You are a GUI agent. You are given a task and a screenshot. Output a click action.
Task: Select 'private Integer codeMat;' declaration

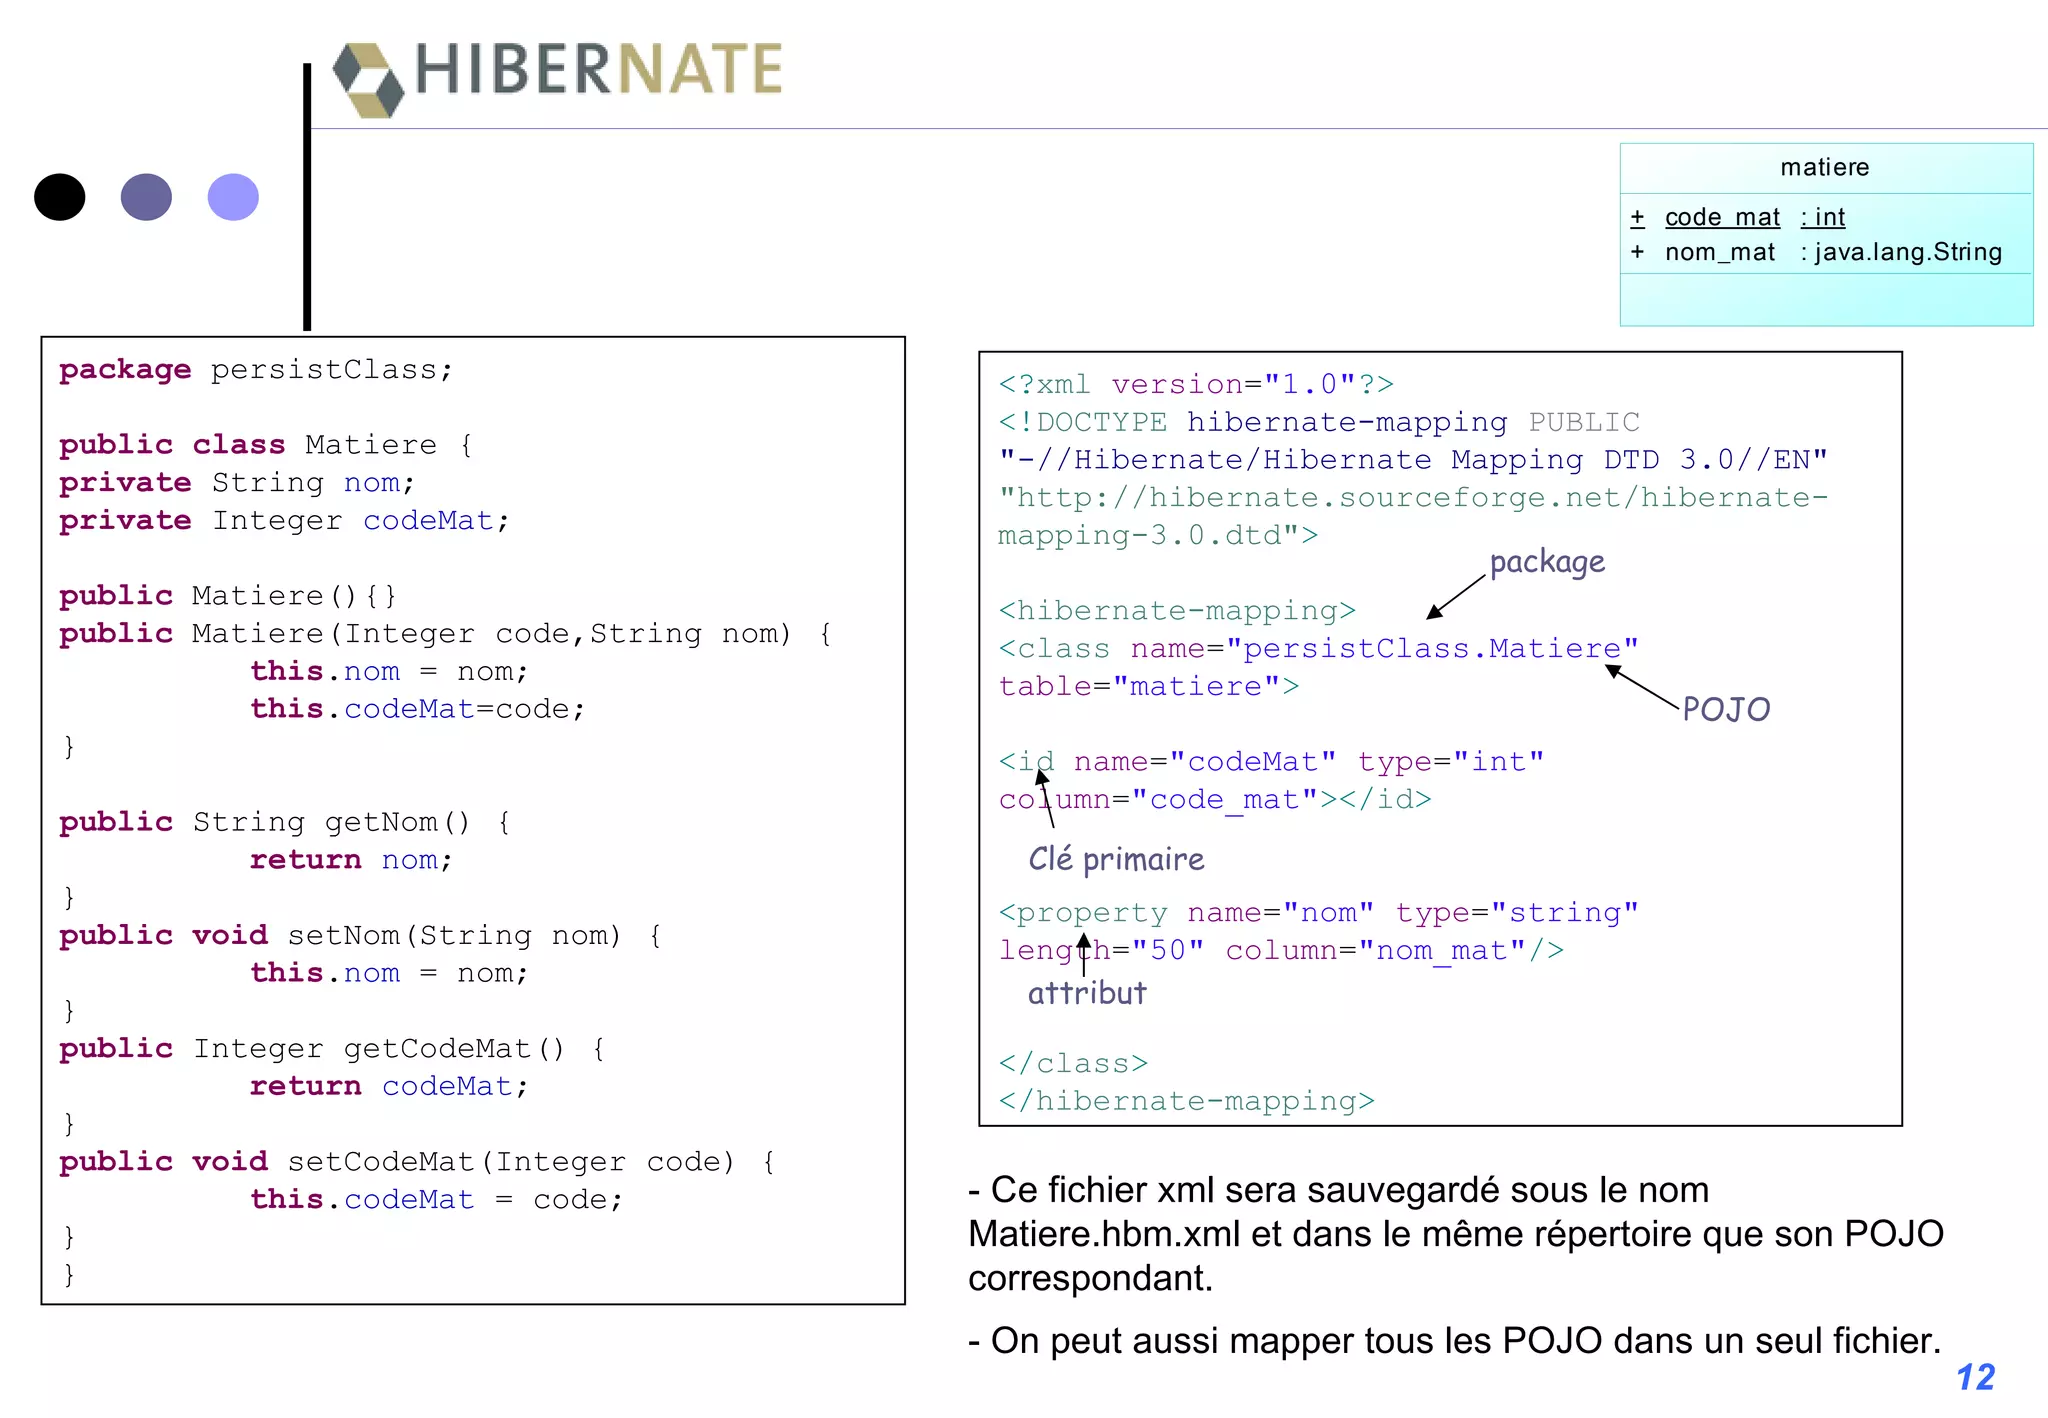284,521
